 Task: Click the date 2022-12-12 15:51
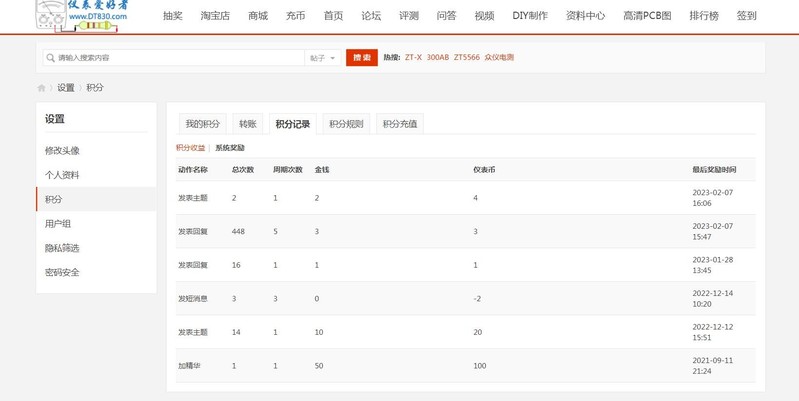click(x=712, y=332)
